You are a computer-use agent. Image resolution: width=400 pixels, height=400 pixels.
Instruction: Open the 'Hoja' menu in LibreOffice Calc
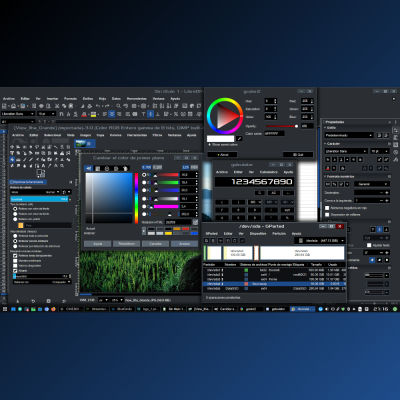(x=102, y=99)
